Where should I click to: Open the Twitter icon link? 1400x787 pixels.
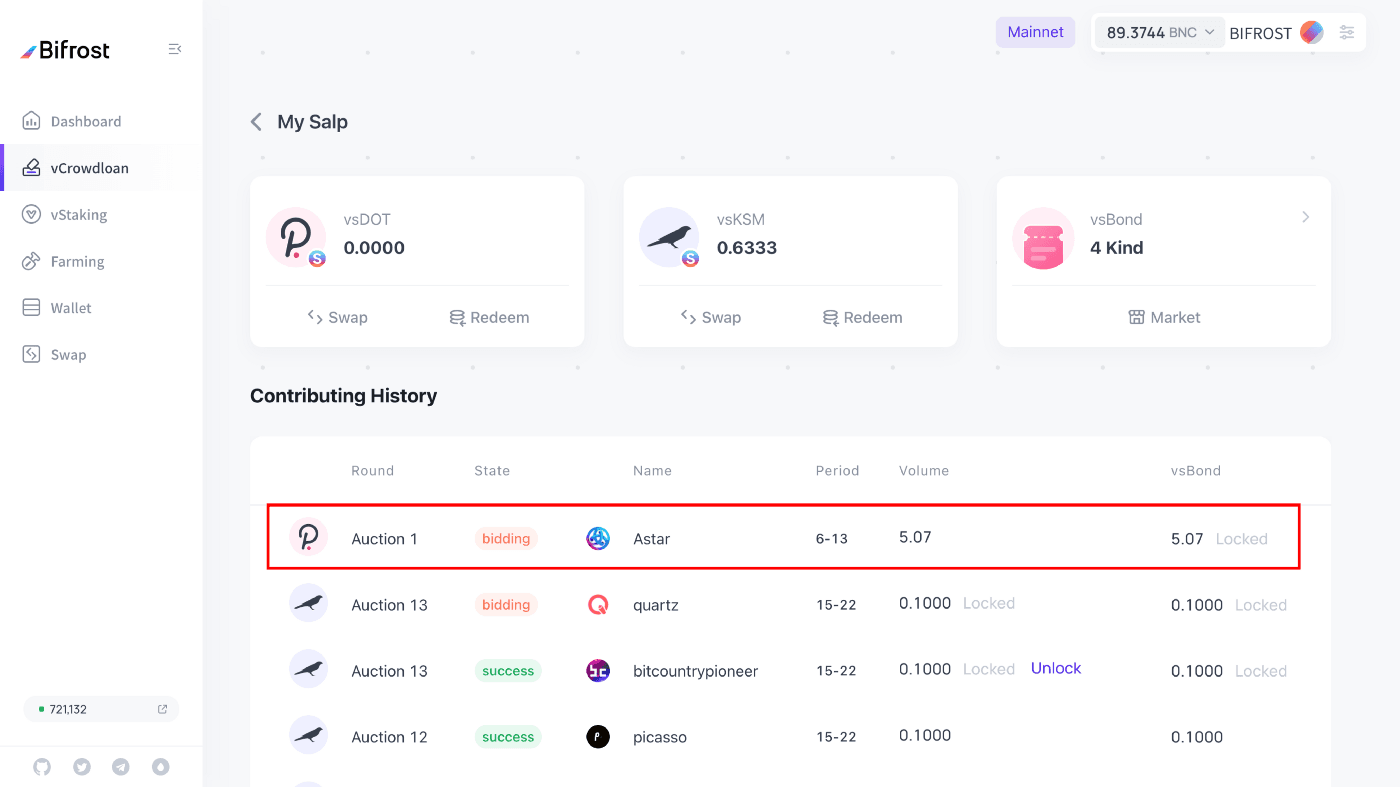pyautogui.click(x=82, y=767)
